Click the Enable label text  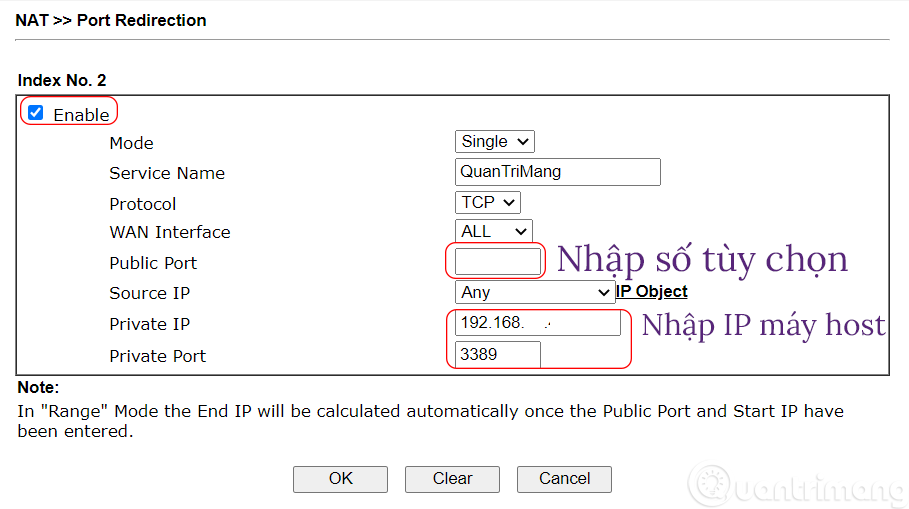click(x=81, y=115)
